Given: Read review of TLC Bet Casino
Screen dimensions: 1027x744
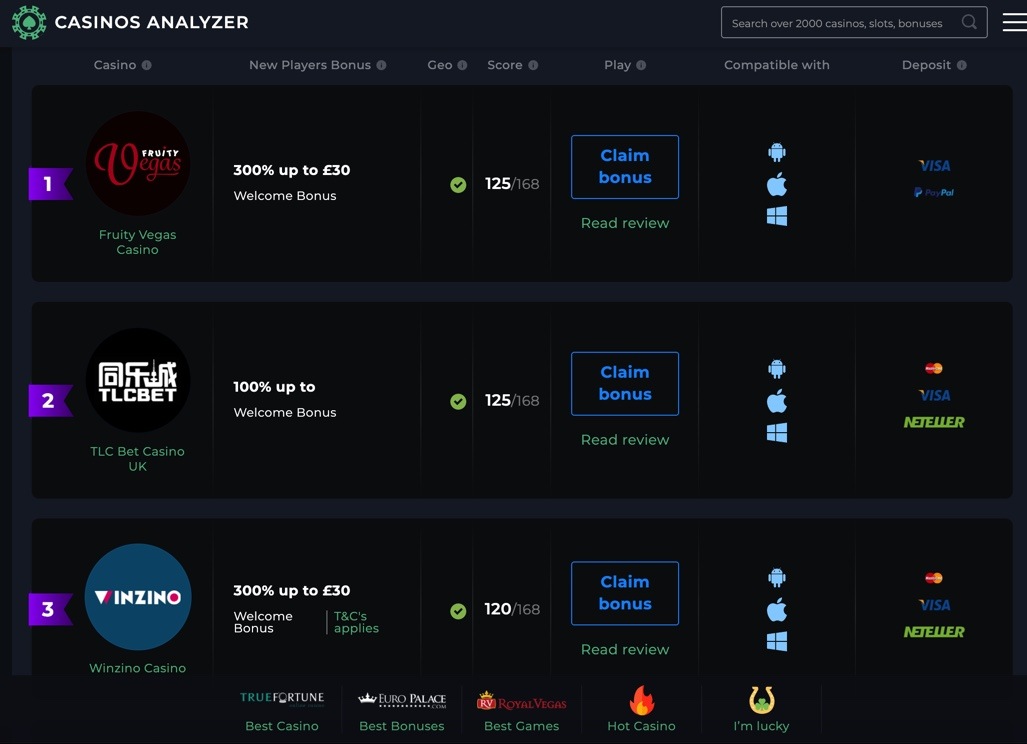Looking at the screenshot, I should coord(625,440).
